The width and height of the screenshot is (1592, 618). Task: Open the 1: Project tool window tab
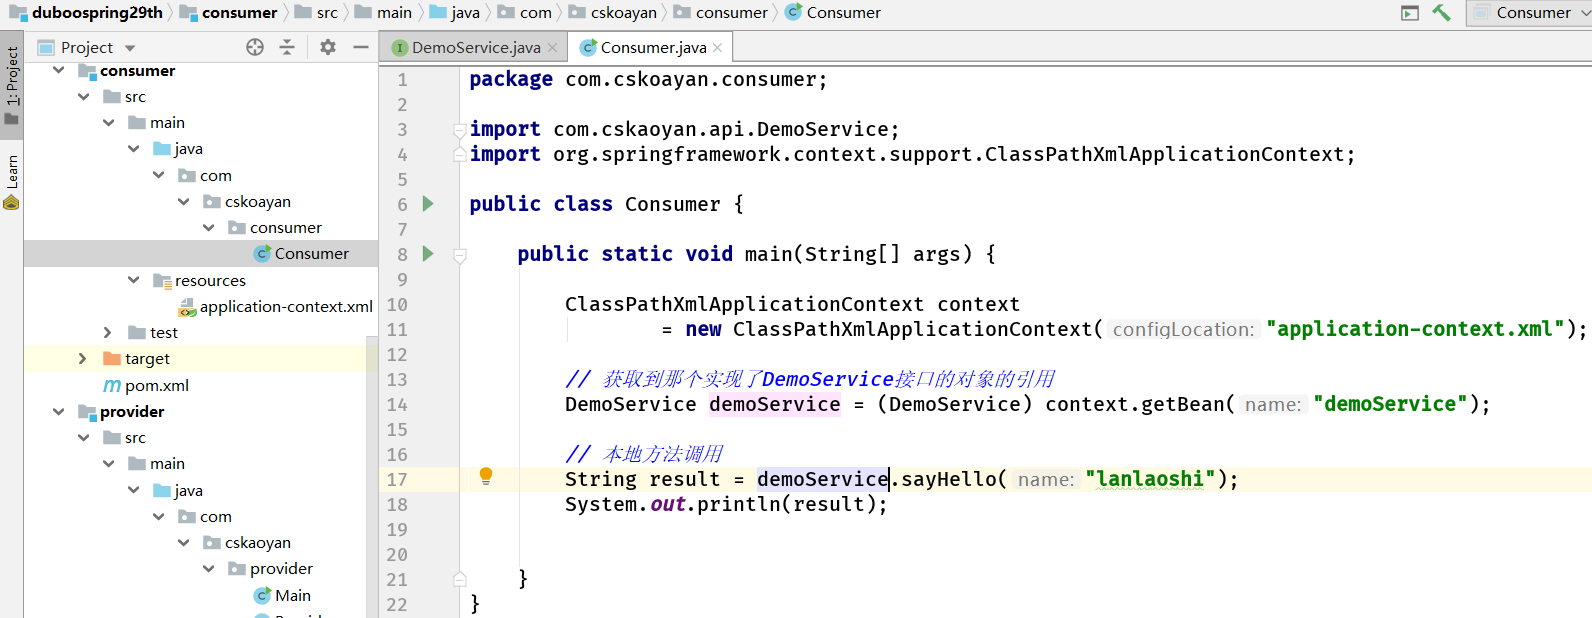(x=12, y=85)
